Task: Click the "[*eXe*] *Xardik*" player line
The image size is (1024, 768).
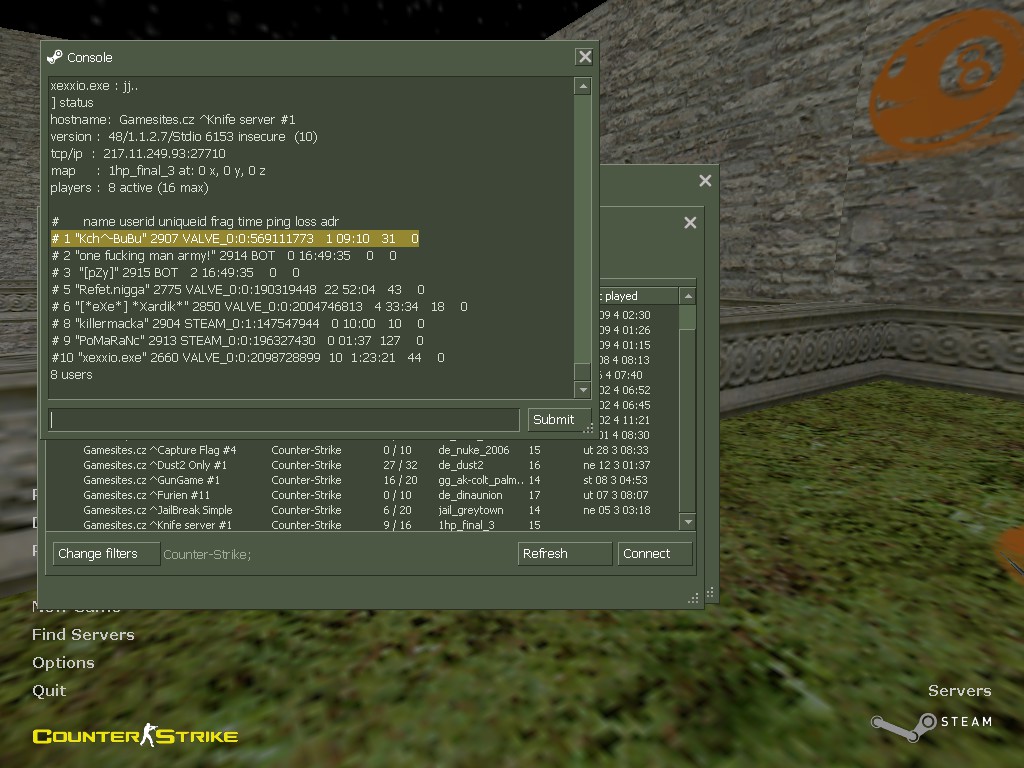Action: tap(259, 306)
